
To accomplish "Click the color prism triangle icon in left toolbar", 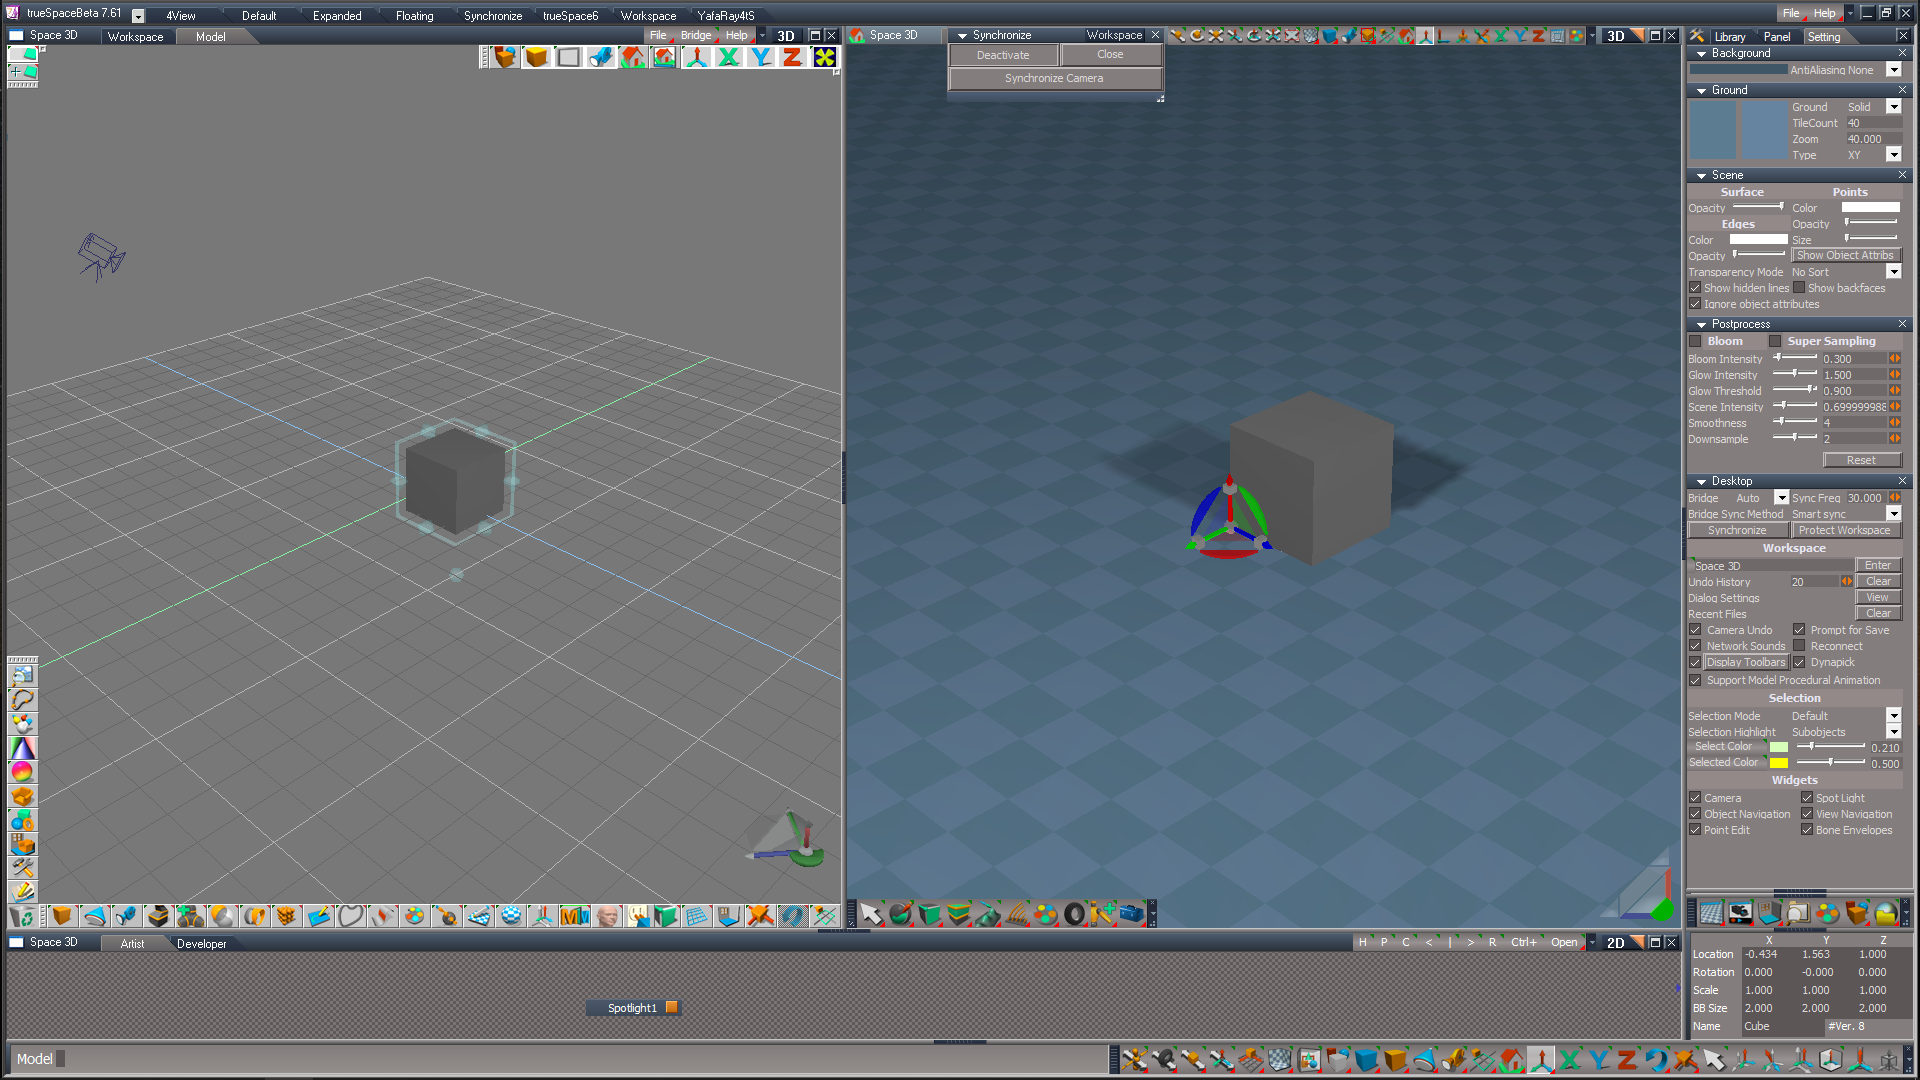I will point(22,748).
